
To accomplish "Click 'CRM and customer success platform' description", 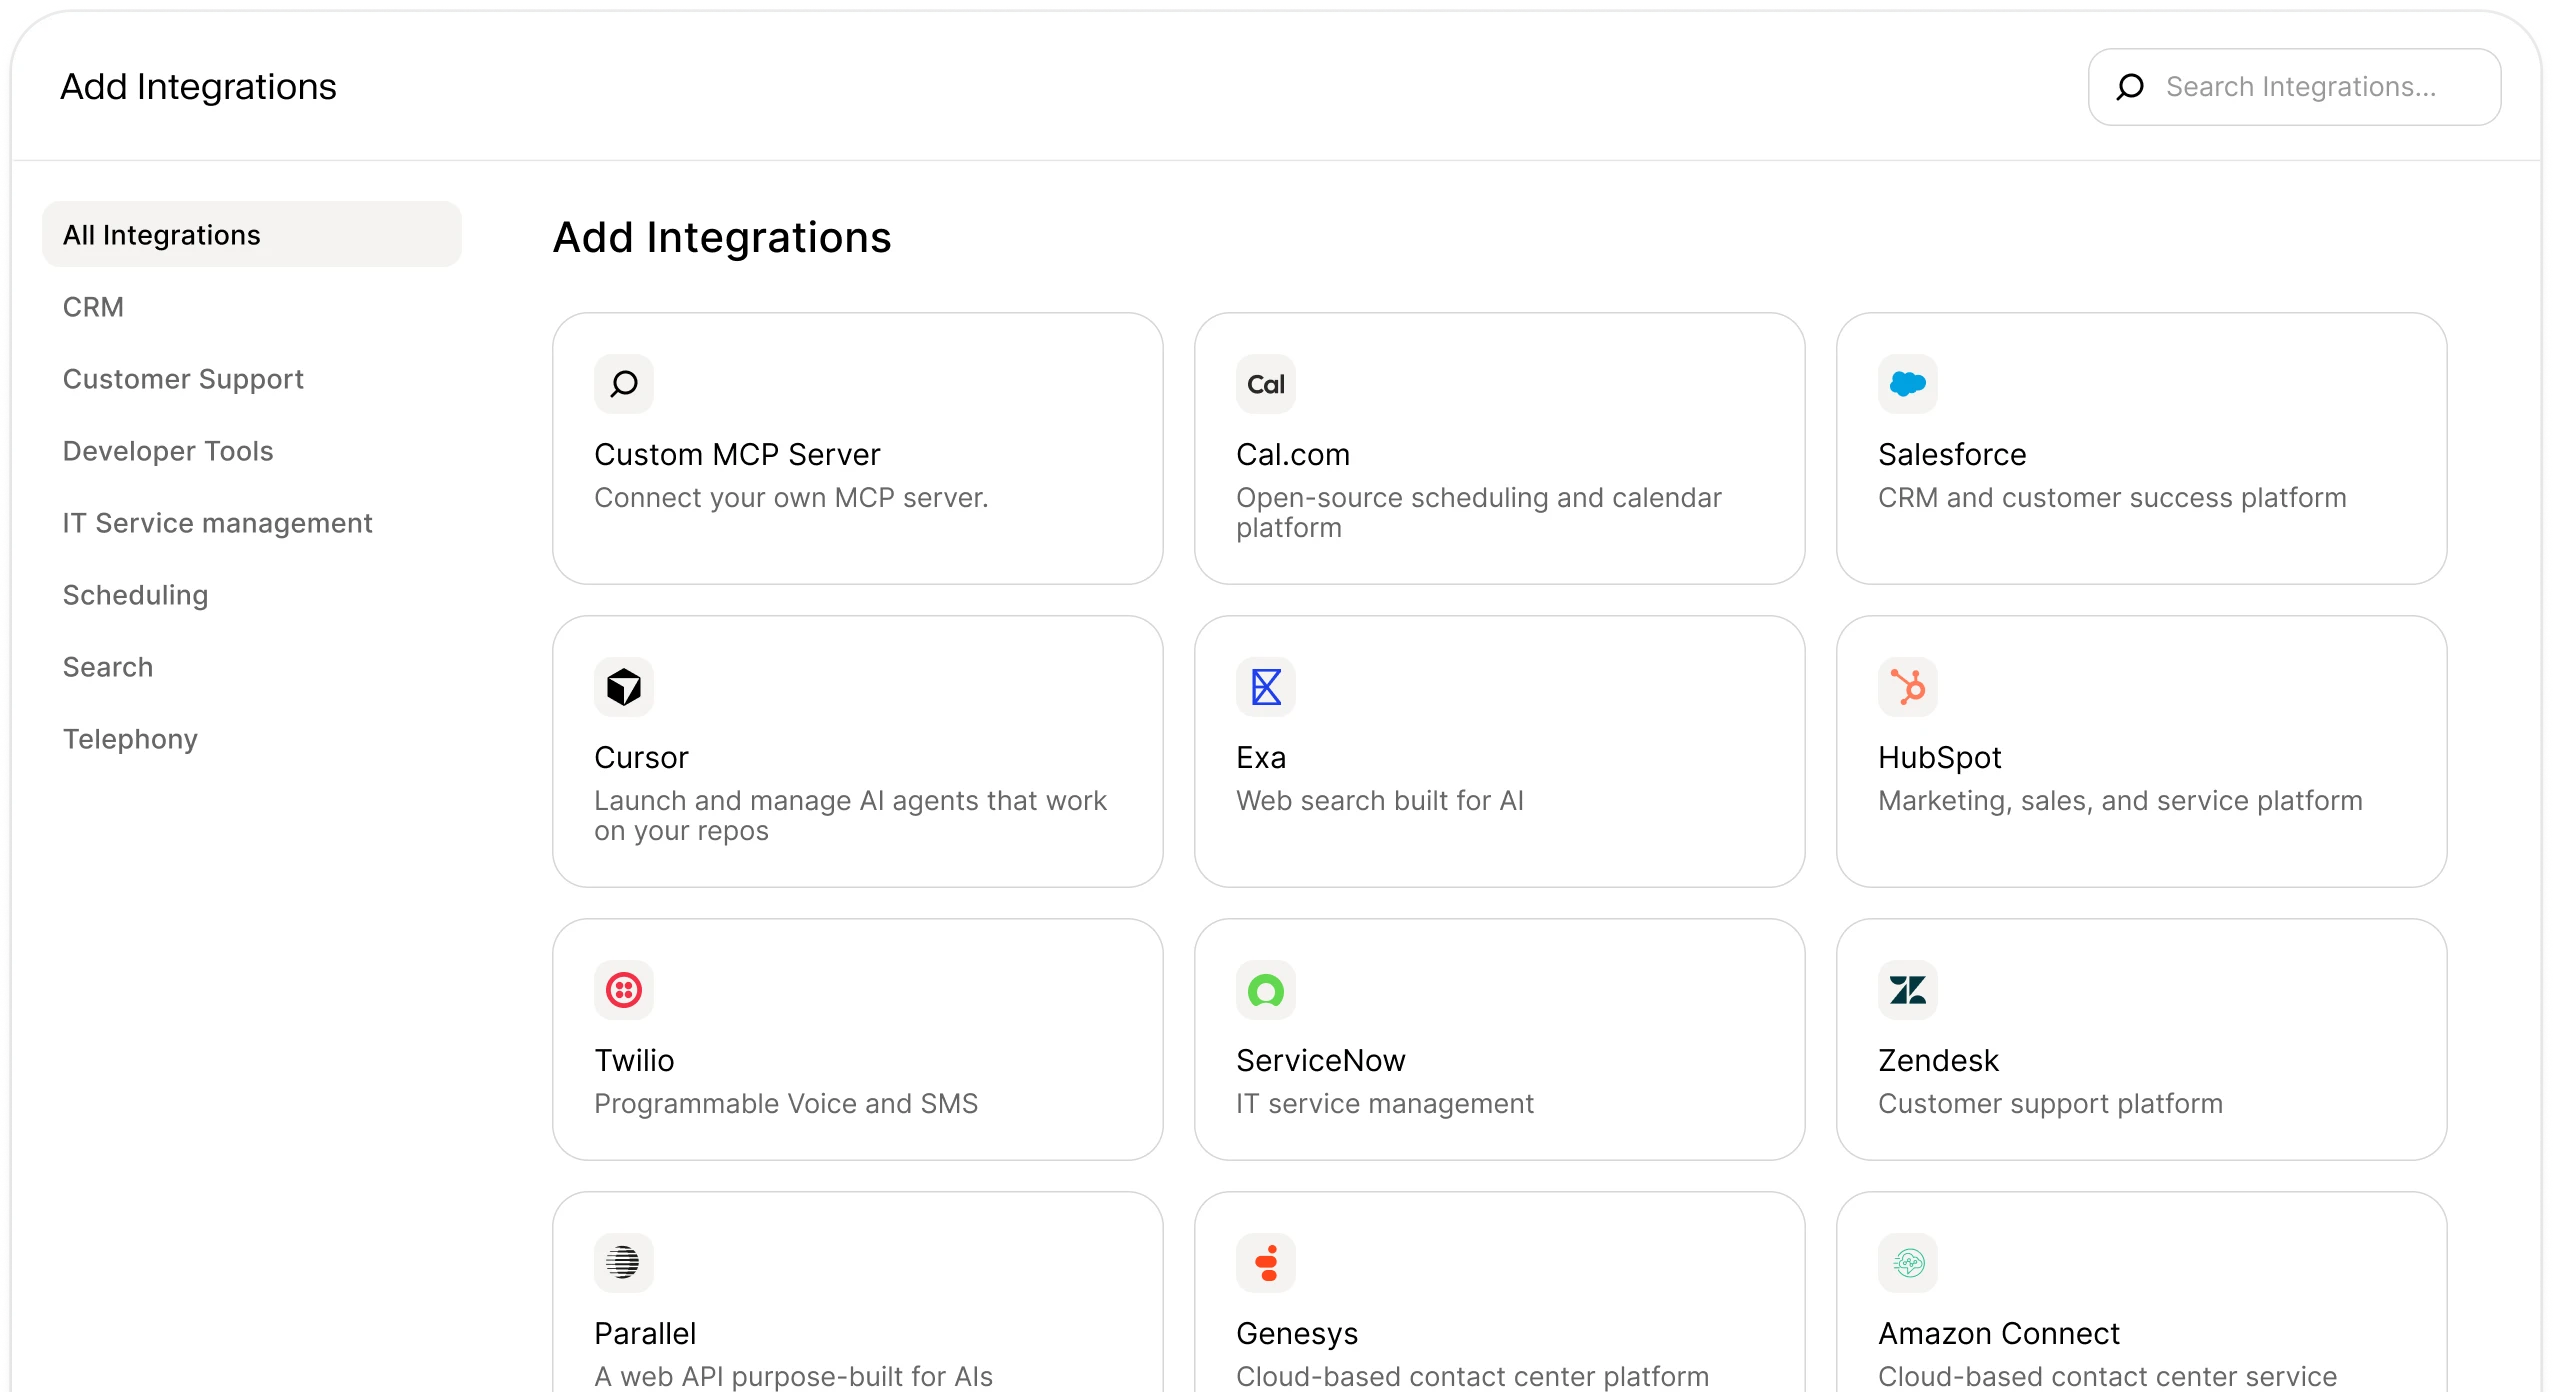I will pos(2112,497).
